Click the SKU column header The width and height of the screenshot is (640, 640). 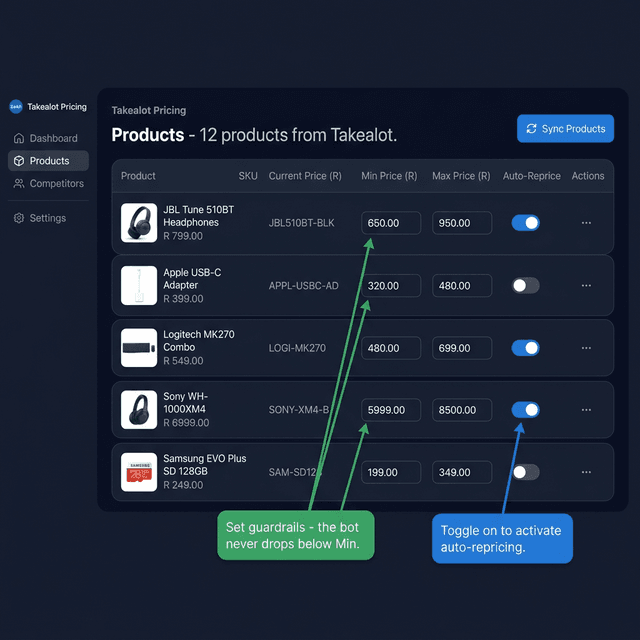(248, 176)
